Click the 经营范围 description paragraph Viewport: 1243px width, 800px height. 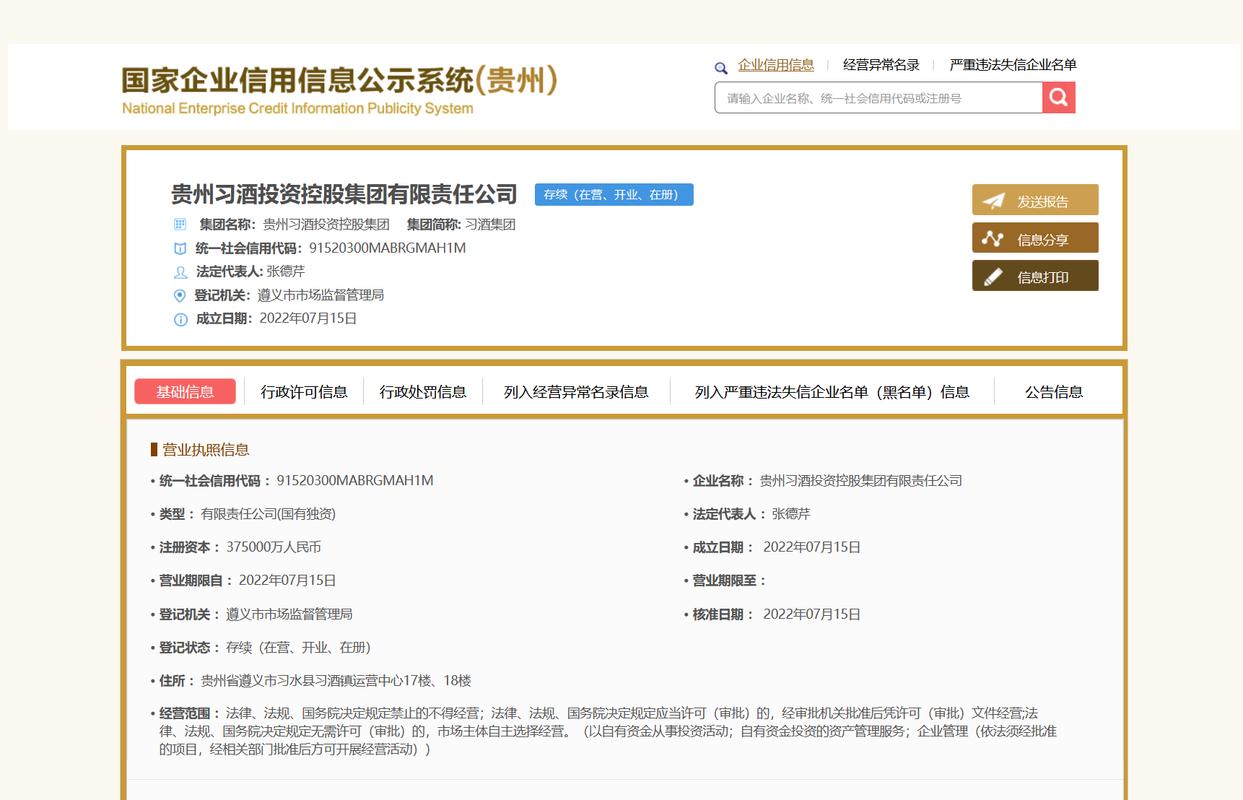click(x=608, y=731)
